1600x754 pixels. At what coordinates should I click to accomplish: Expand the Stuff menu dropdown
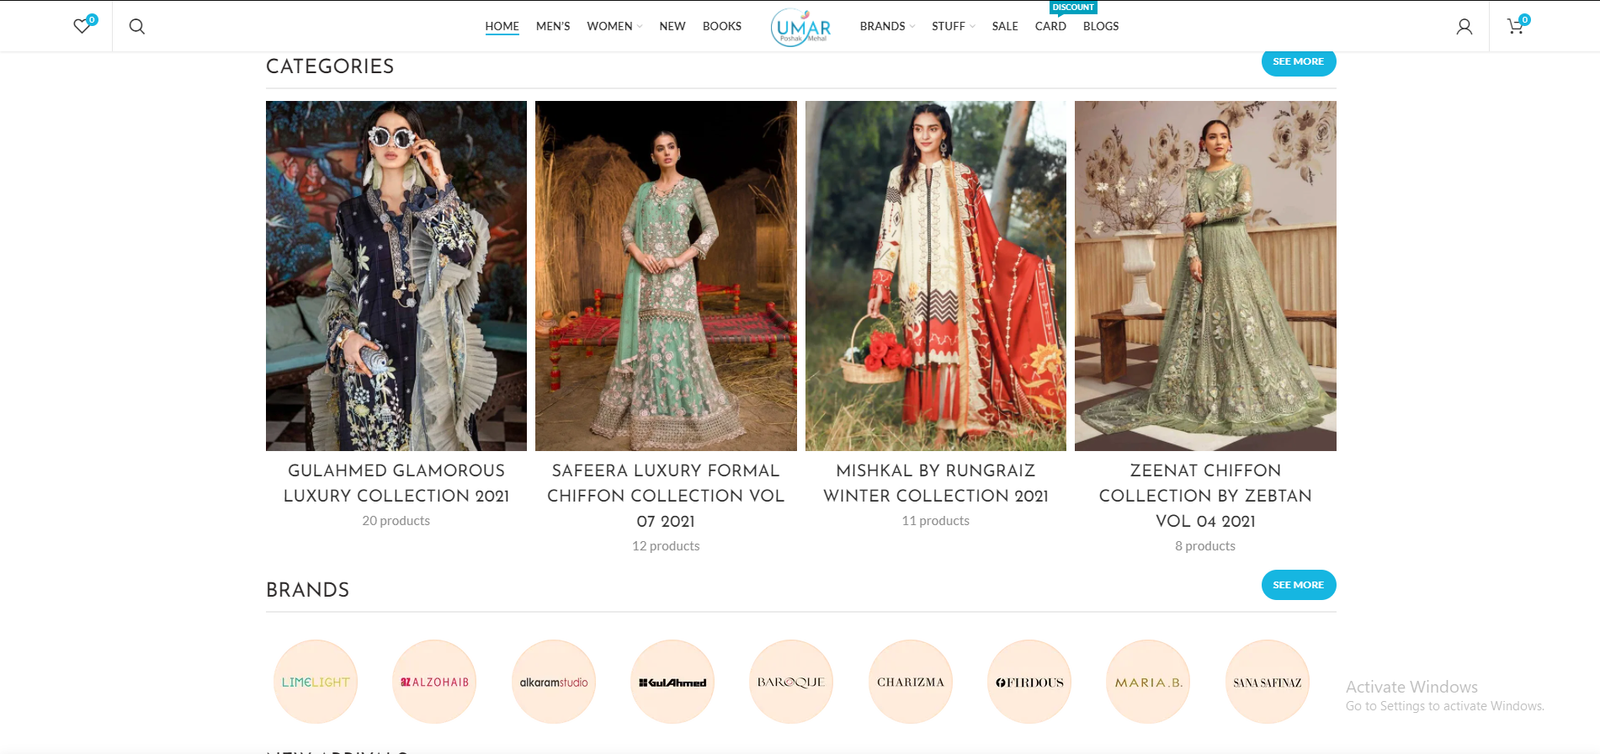[x=953, y=26]
